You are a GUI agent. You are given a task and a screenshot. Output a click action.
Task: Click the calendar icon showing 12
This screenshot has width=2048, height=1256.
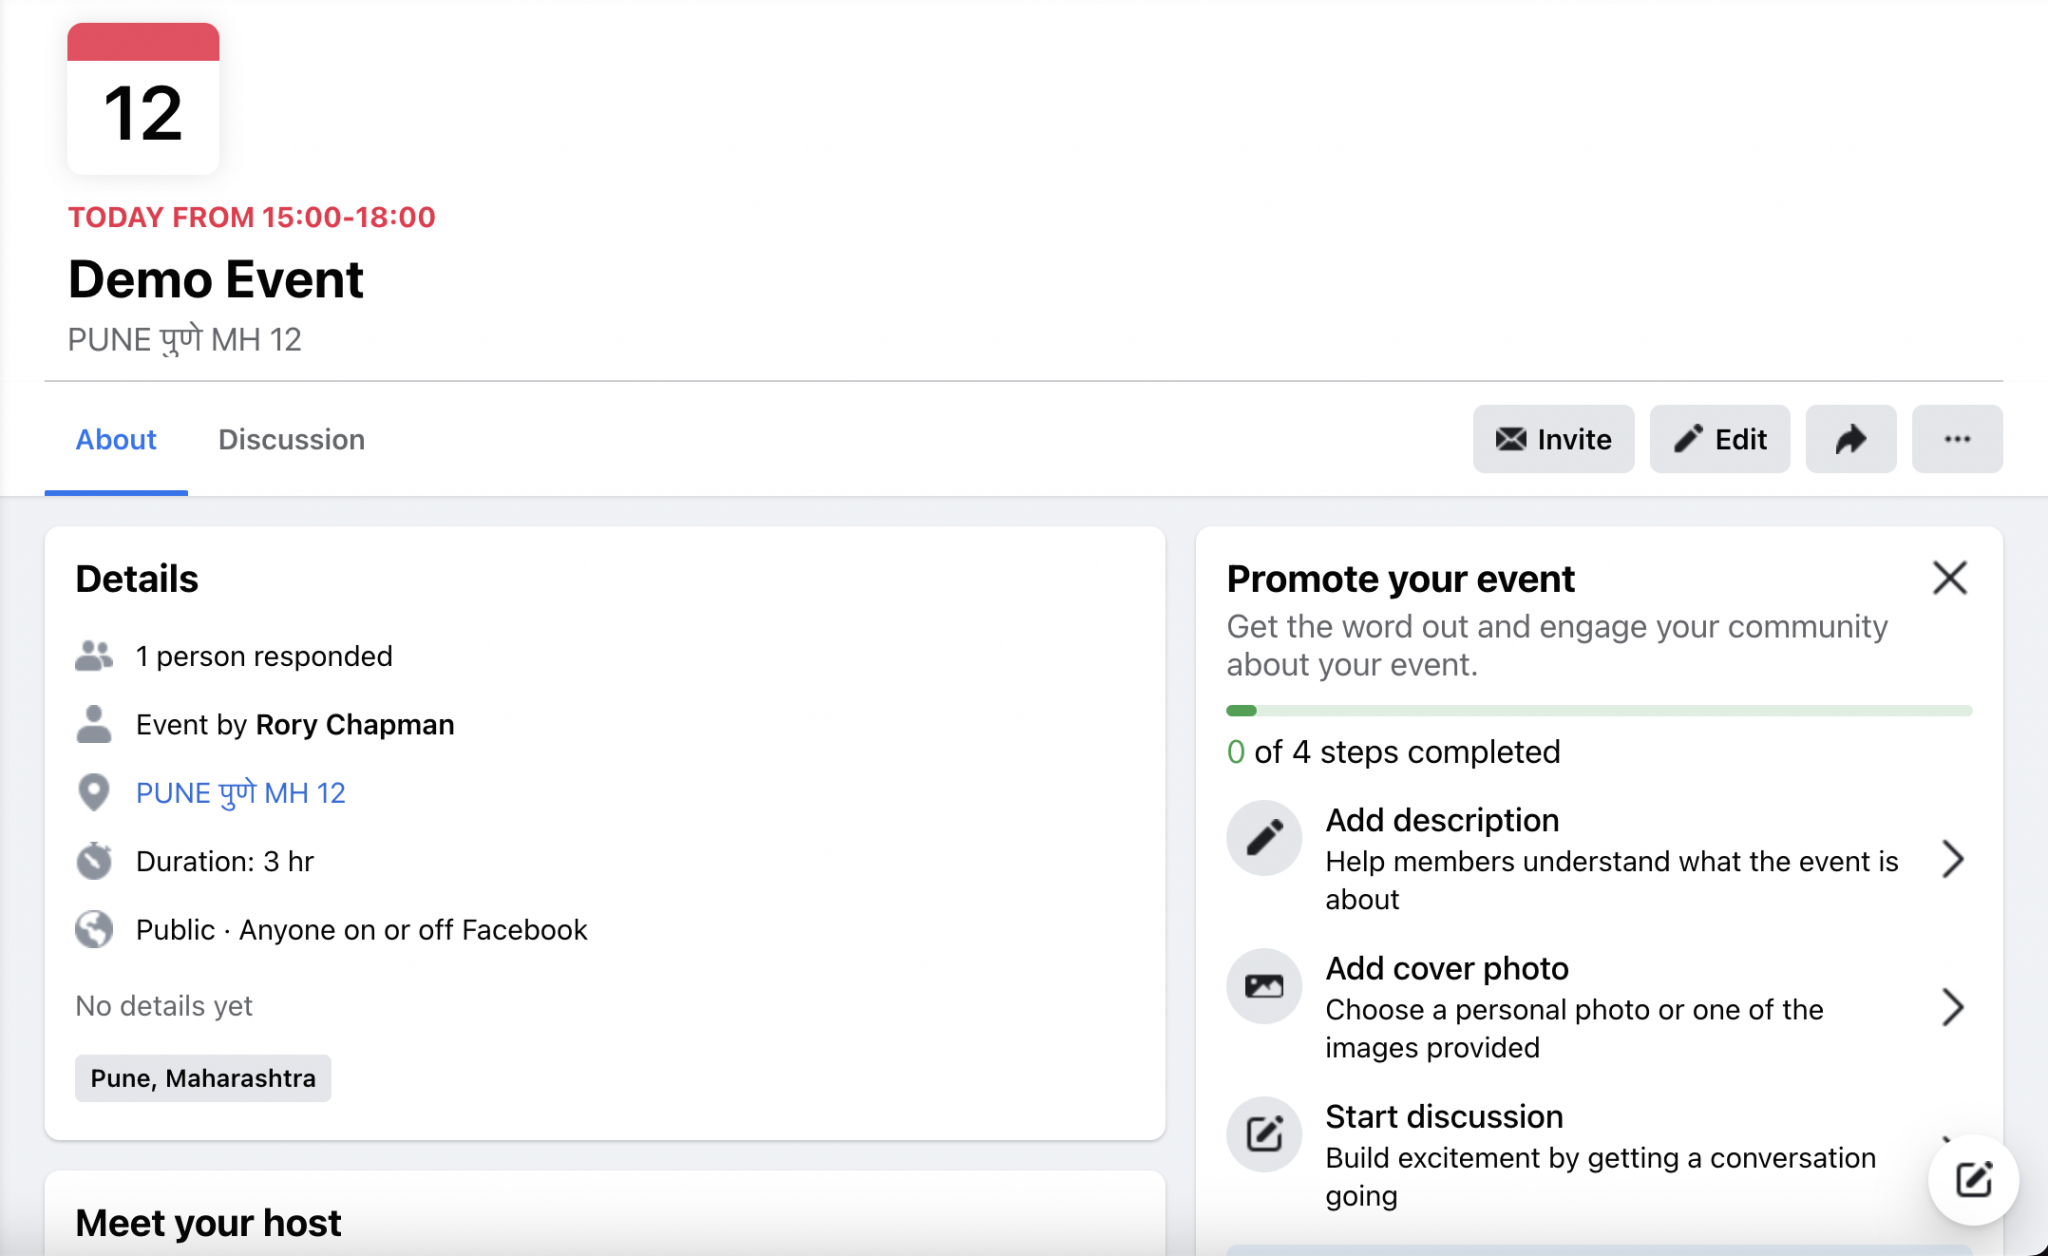point(143,97)
